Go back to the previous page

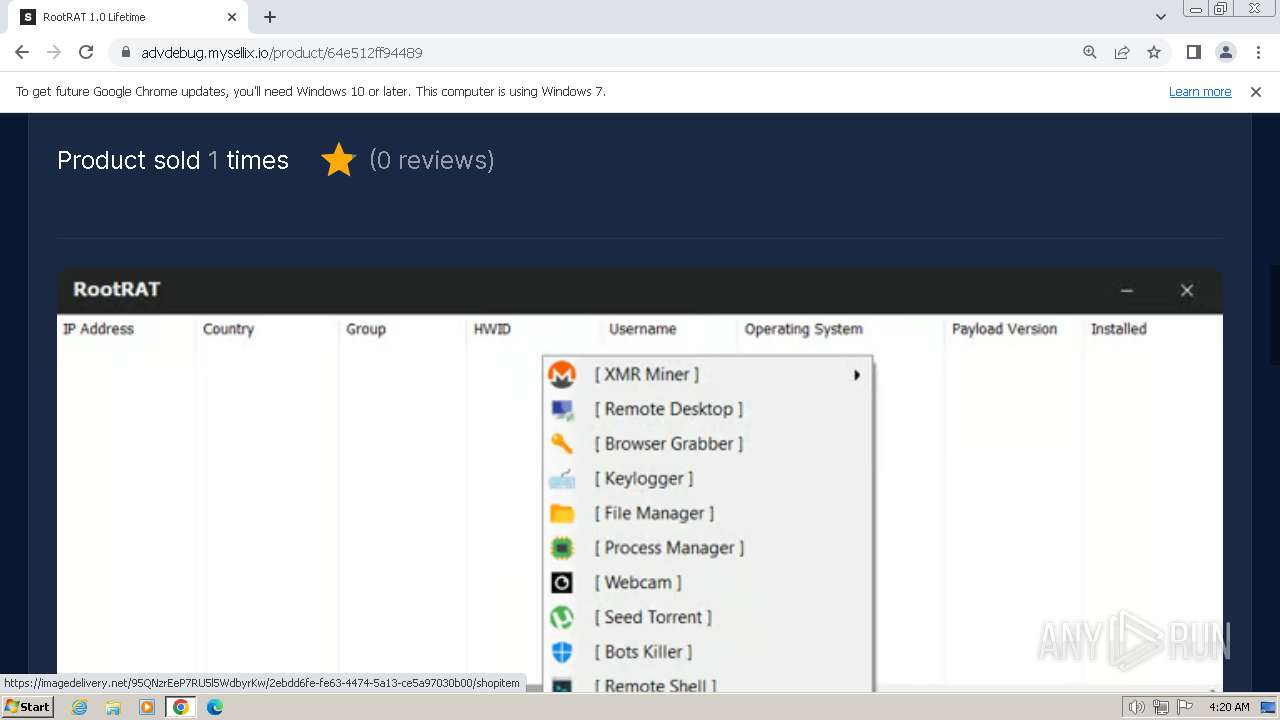pos(22,52)
